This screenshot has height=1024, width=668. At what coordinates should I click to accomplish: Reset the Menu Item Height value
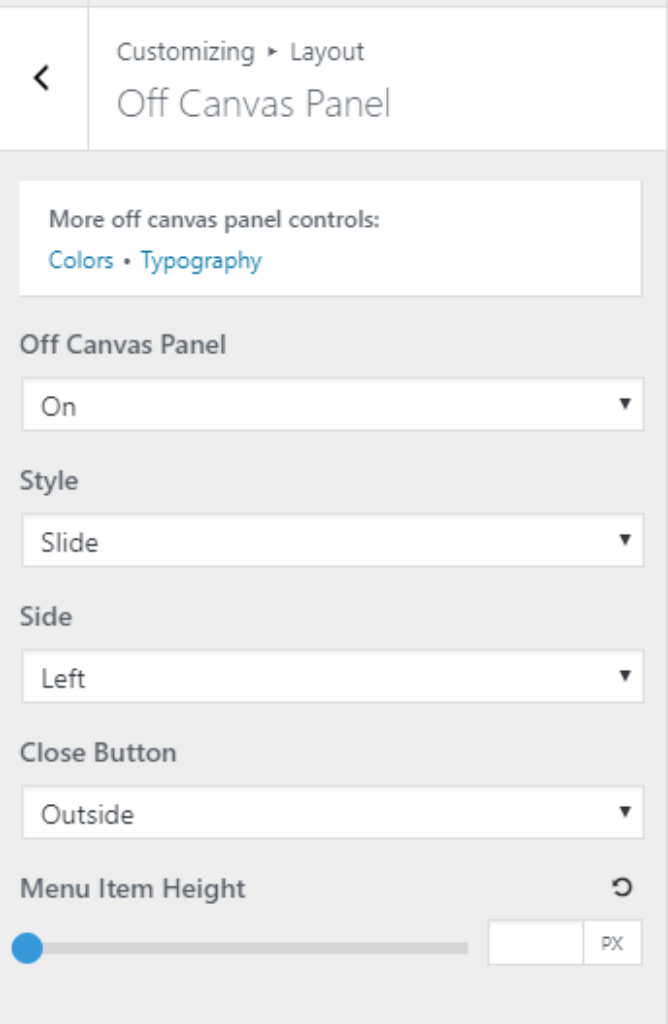(x=622, y=887)
